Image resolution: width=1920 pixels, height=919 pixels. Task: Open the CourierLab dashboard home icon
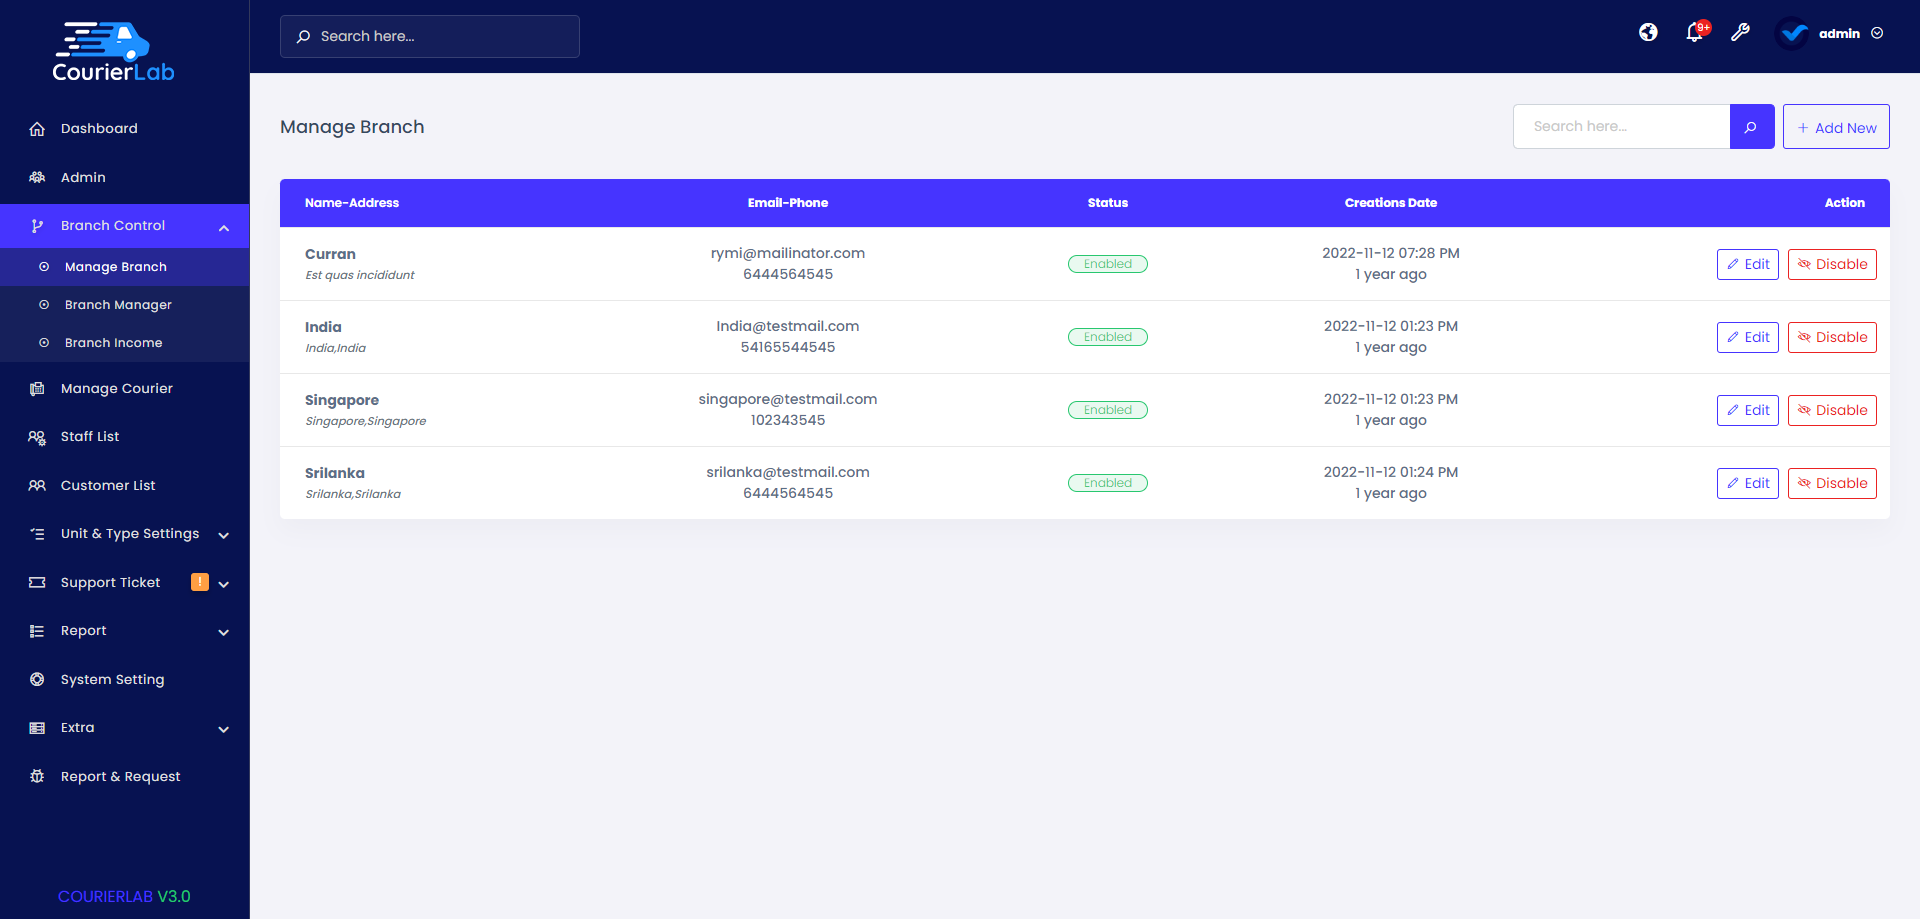coord(37,128)
